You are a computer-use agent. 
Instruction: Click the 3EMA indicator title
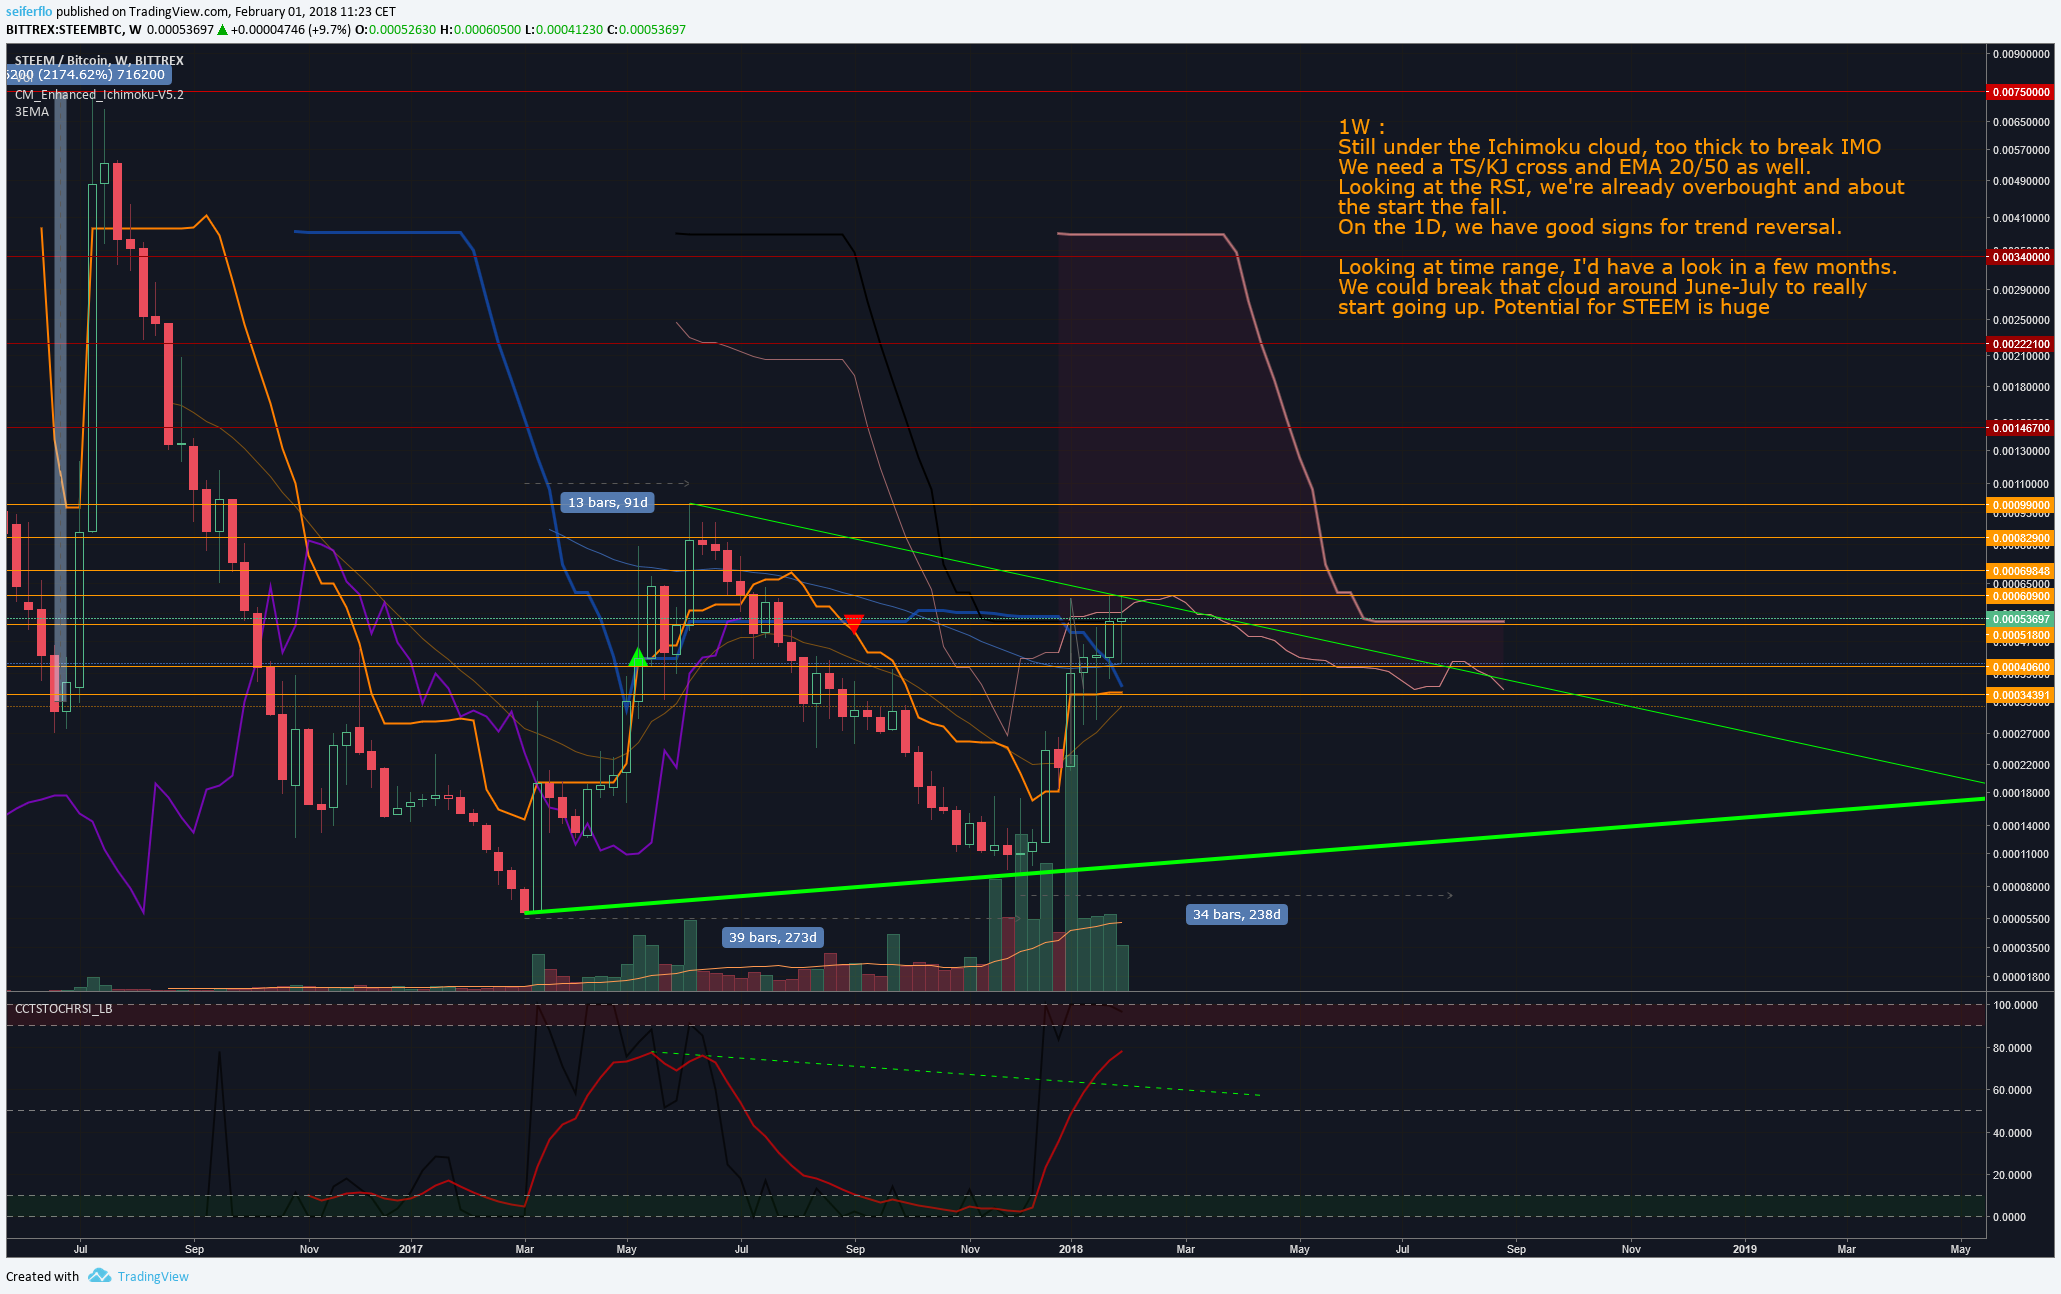pyautogui.click(x=32, y=112)
